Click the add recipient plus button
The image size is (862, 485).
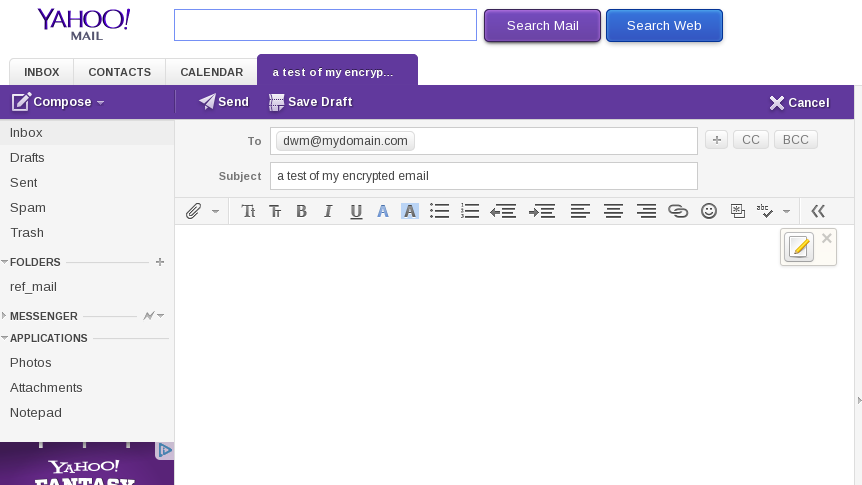[716, 140]
